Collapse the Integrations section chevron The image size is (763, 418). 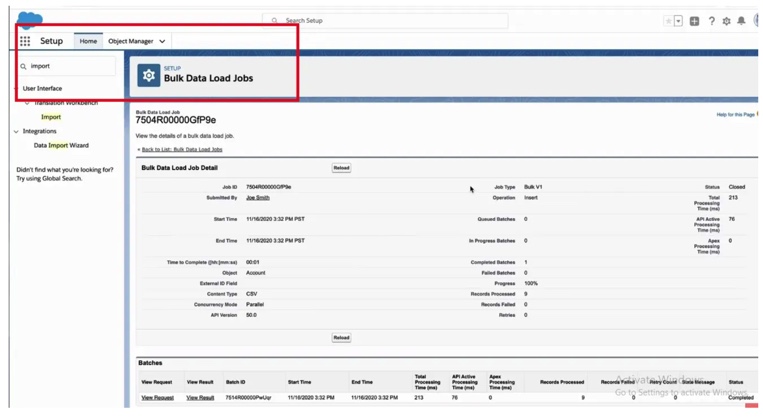[17, 131]
